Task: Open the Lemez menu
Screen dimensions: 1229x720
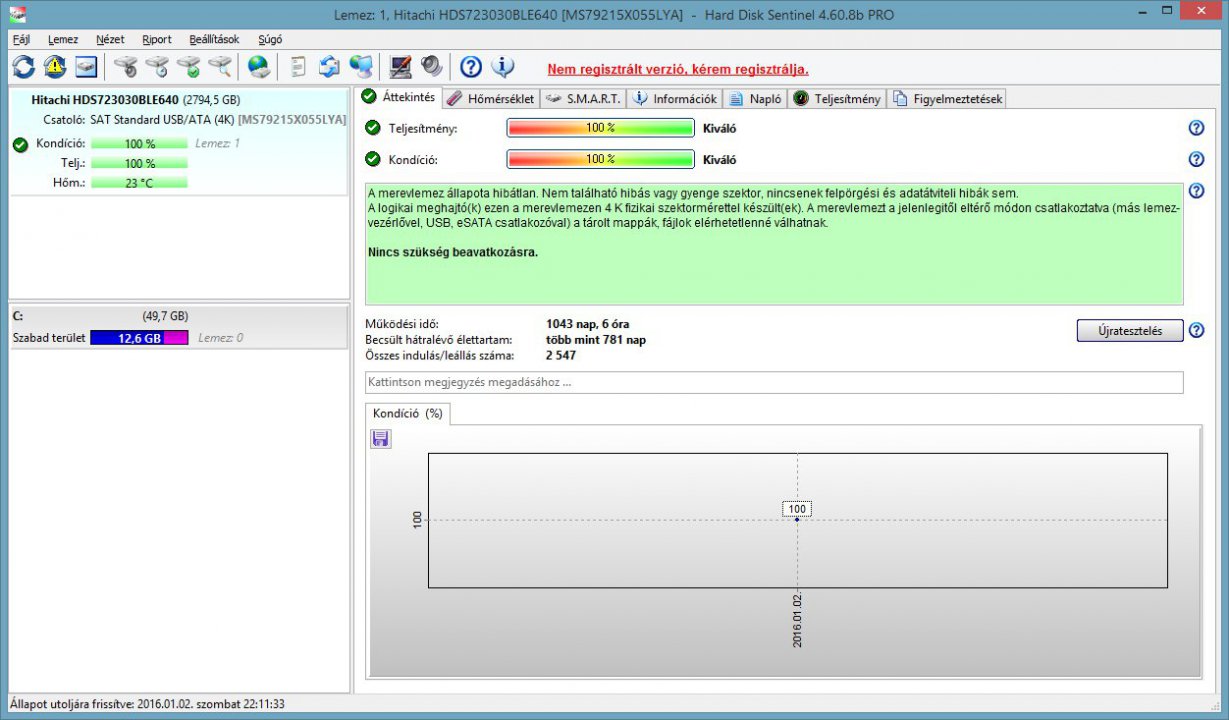Action: 63,40
